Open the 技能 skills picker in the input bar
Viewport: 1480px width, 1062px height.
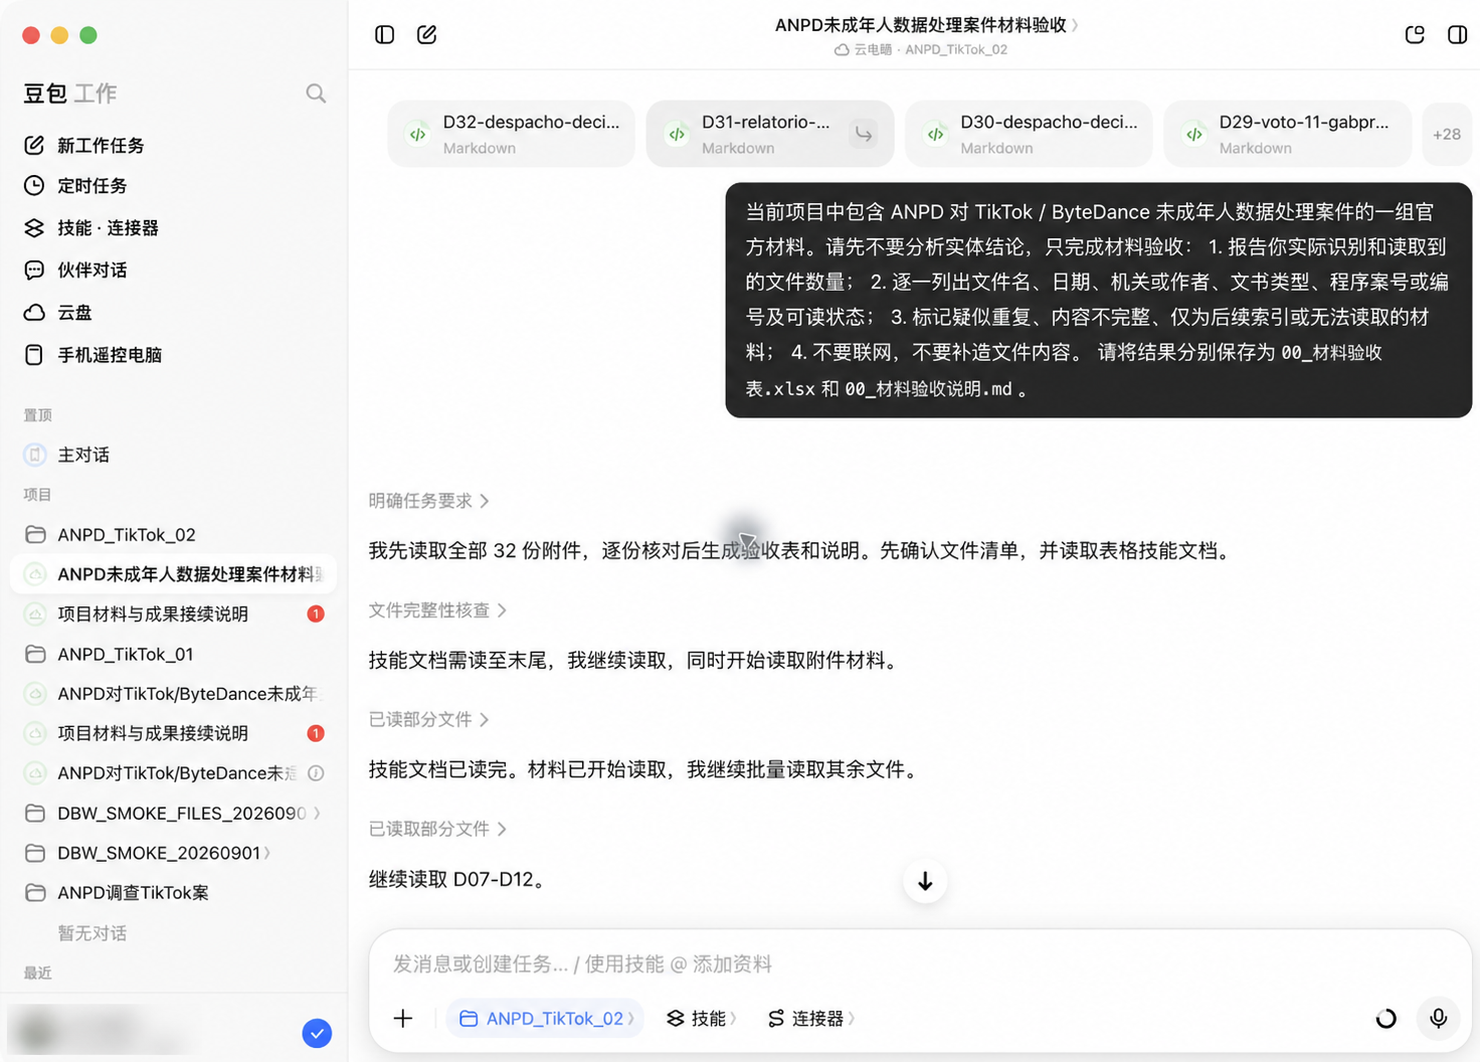(x=701, y=1019)
